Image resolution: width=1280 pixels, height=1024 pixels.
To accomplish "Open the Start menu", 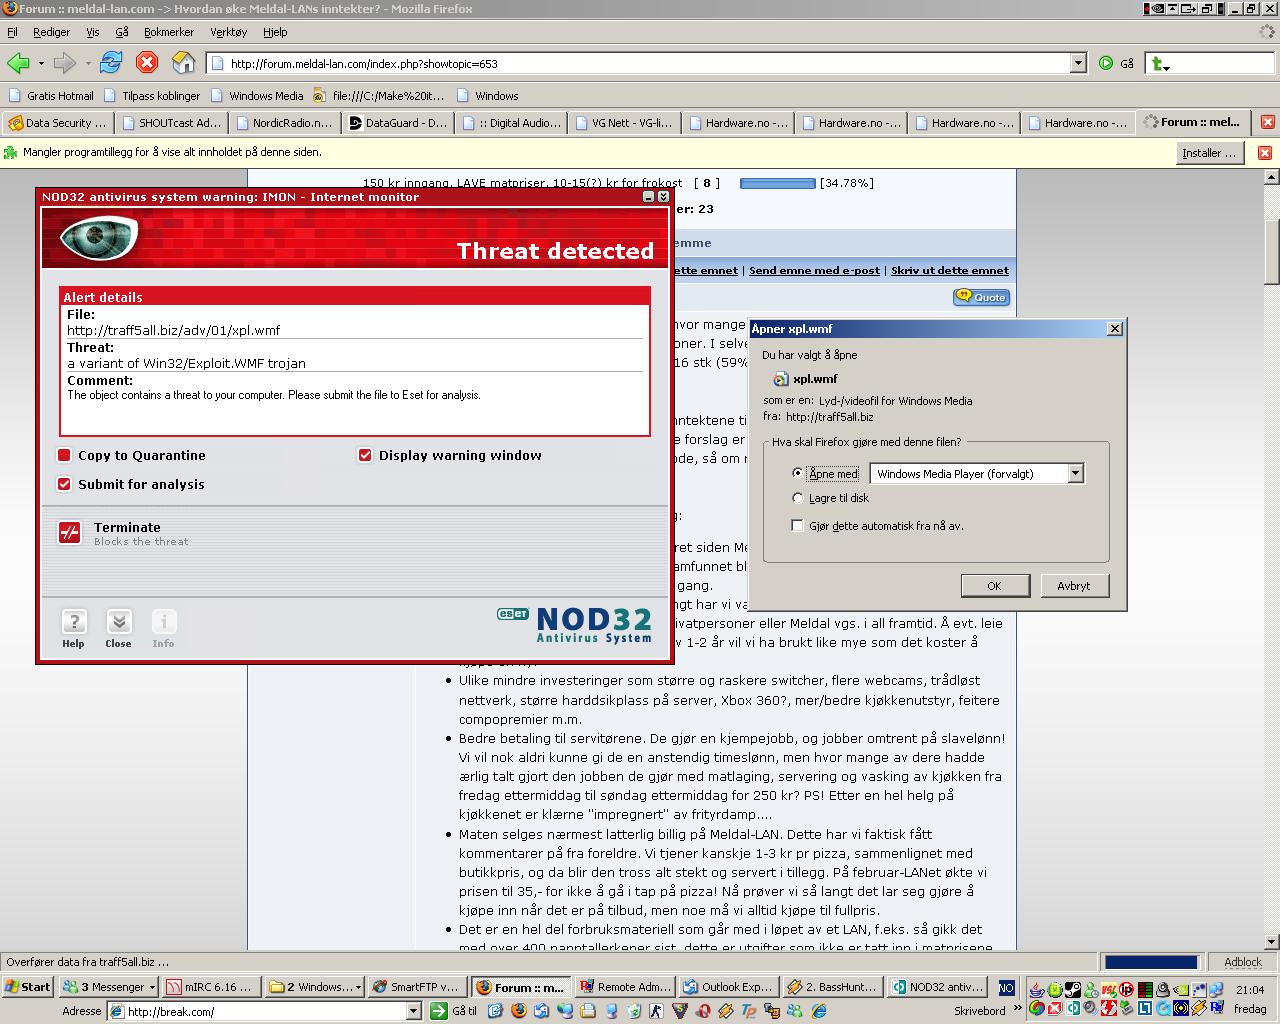I will [28, 987].
